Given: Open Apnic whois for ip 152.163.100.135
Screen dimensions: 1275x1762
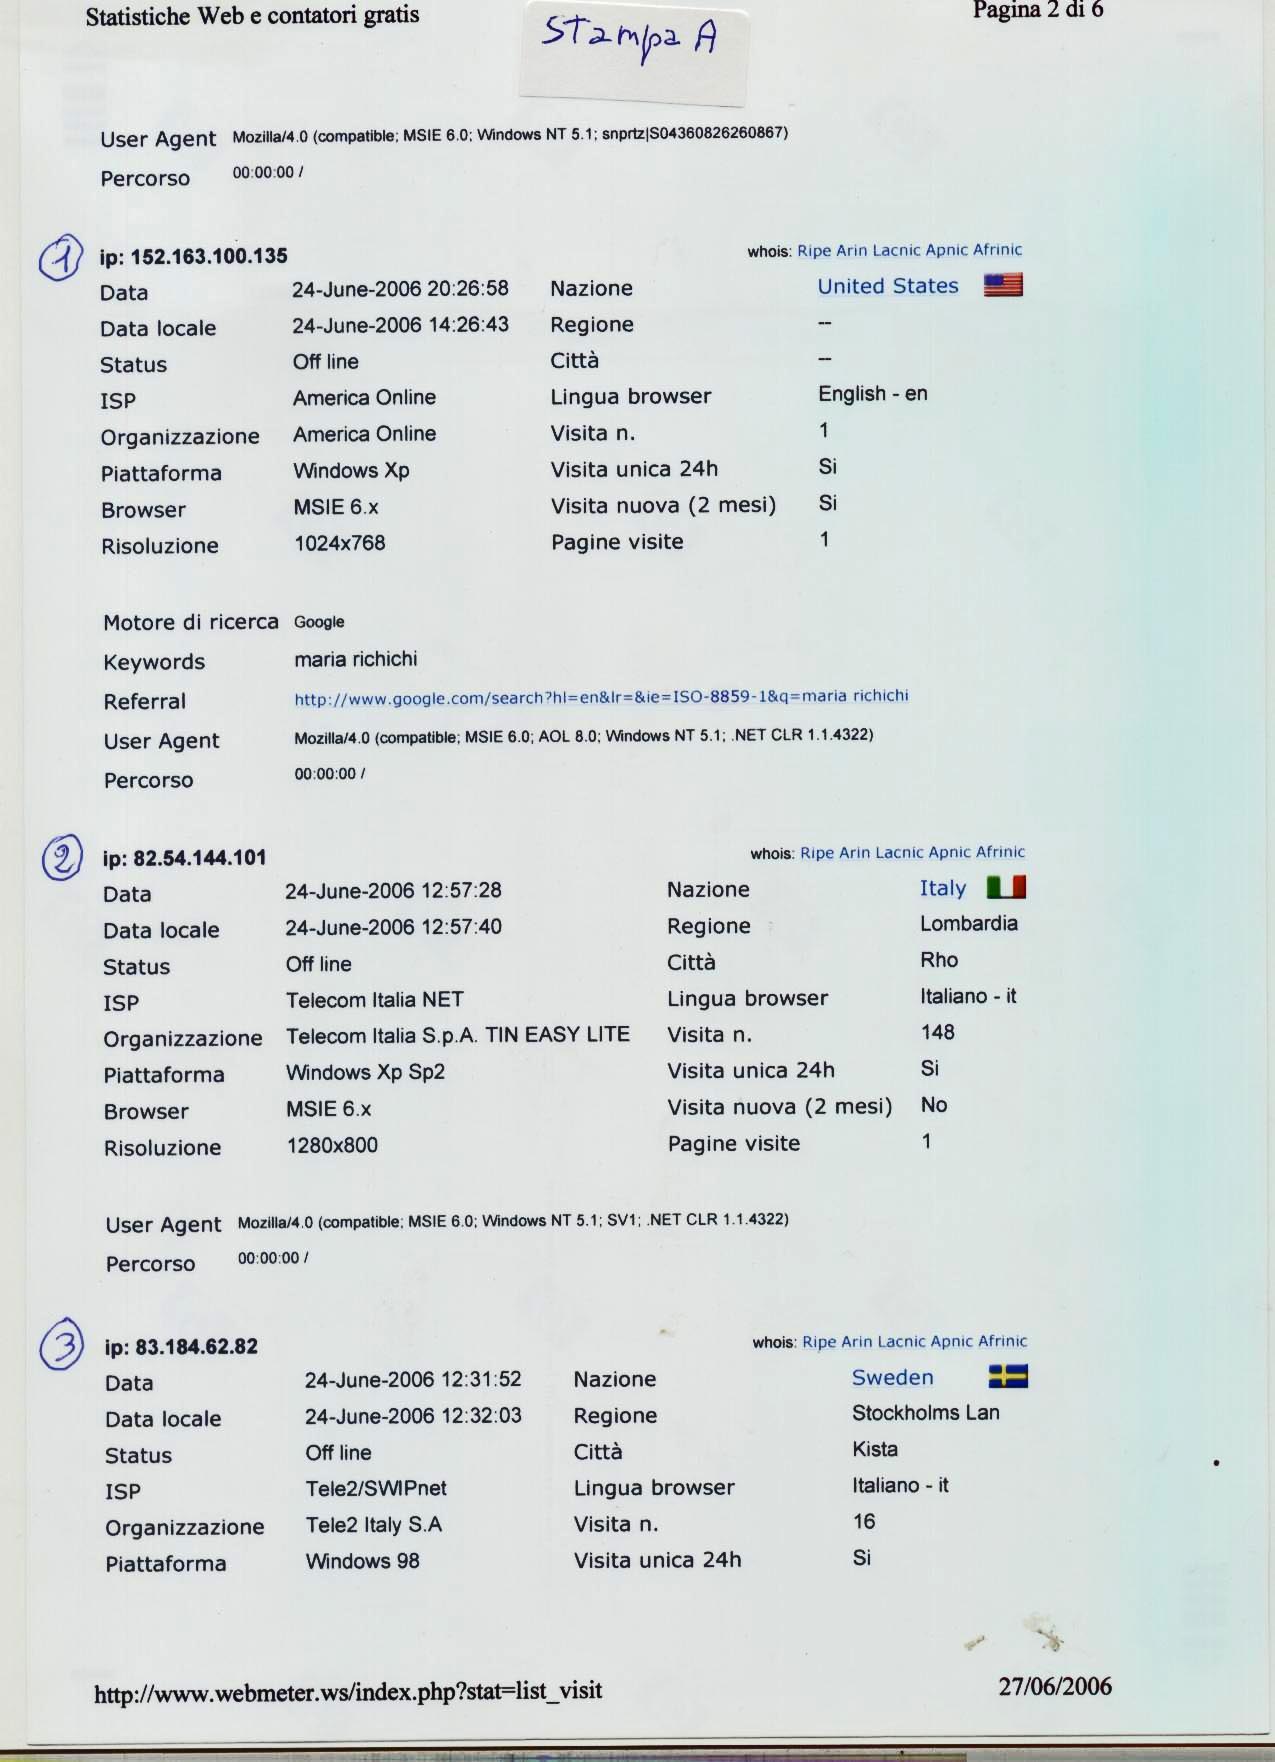Looking at the screenshot, I should [x=946, y=250].
